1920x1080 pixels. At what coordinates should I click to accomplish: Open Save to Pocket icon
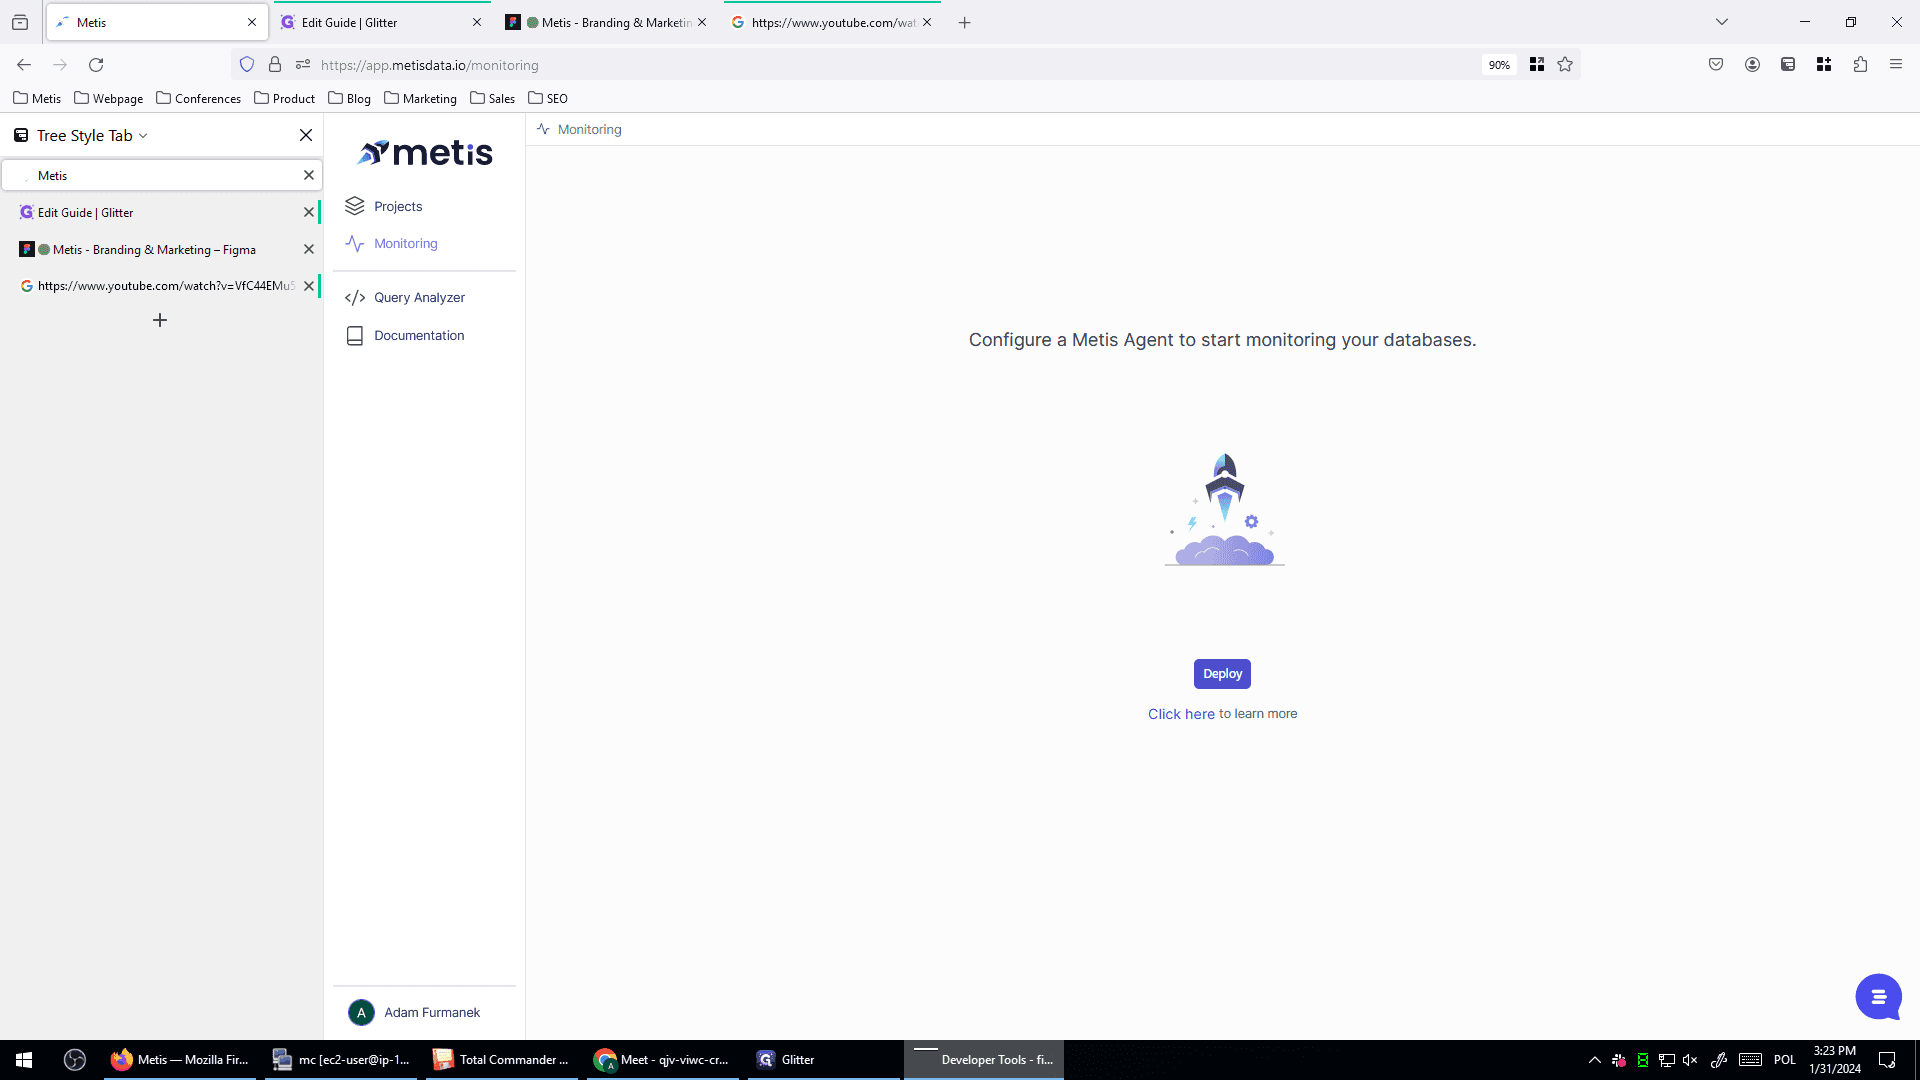[1716, 65]
